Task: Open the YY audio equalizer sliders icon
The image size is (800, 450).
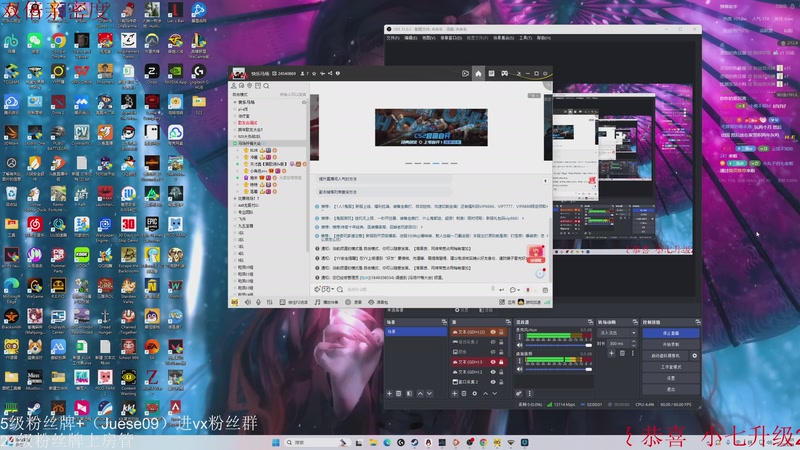Action: point(269,302)
